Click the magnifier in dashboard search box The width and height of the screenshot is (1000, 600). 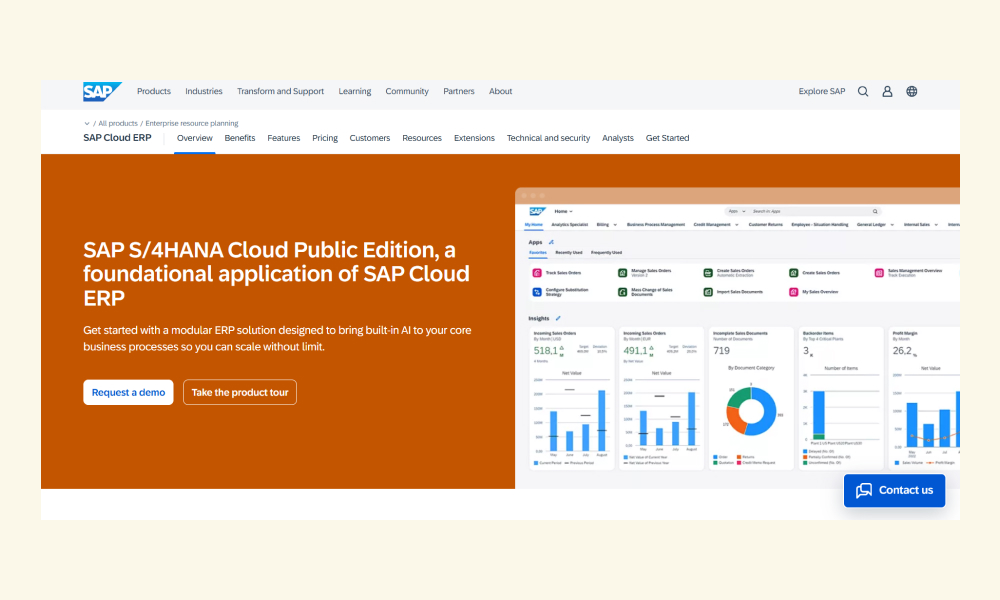(x=875, y=211)
